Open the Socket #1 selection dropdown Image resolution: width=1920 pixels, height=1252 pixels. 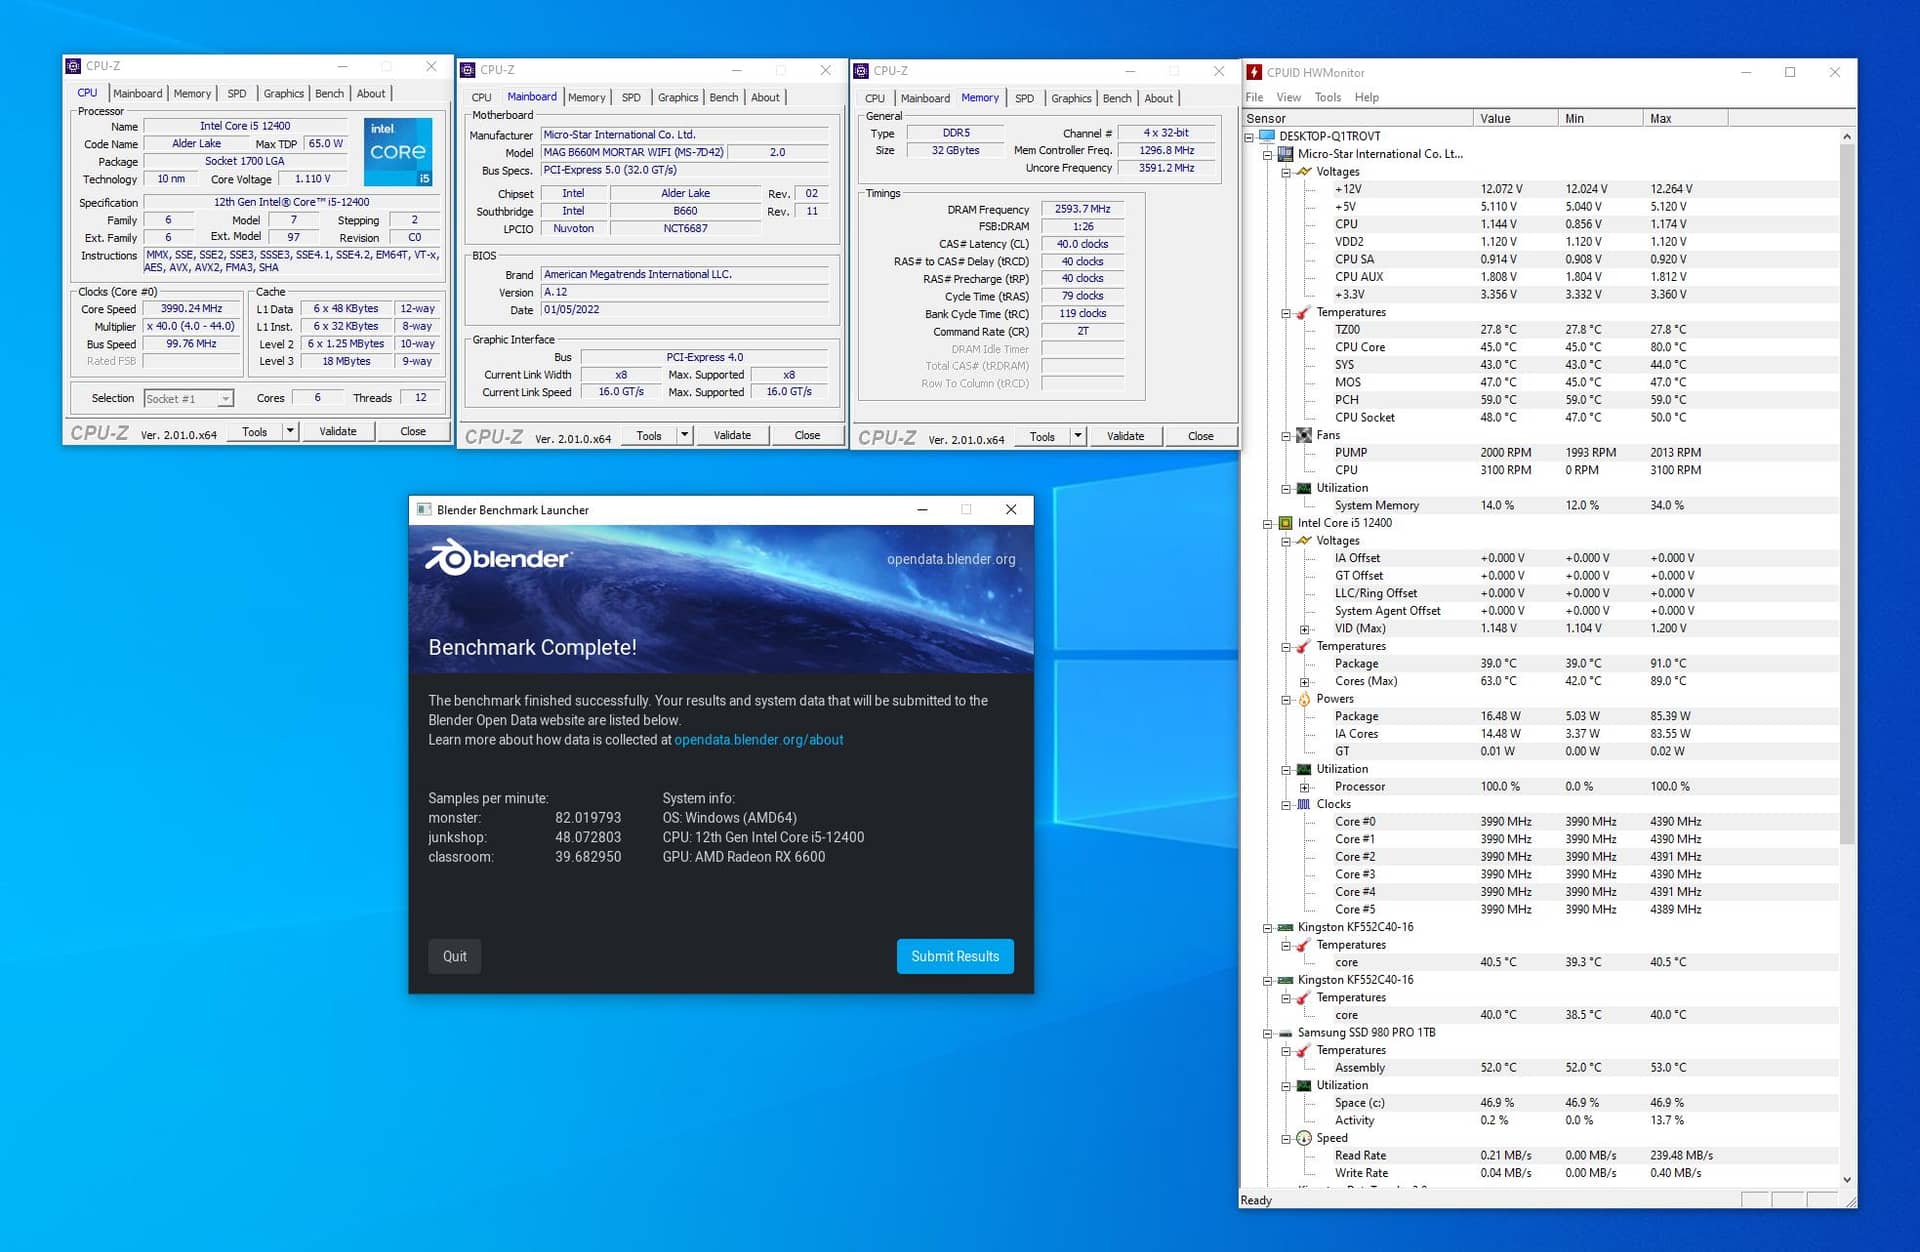[x=225, y=399]
